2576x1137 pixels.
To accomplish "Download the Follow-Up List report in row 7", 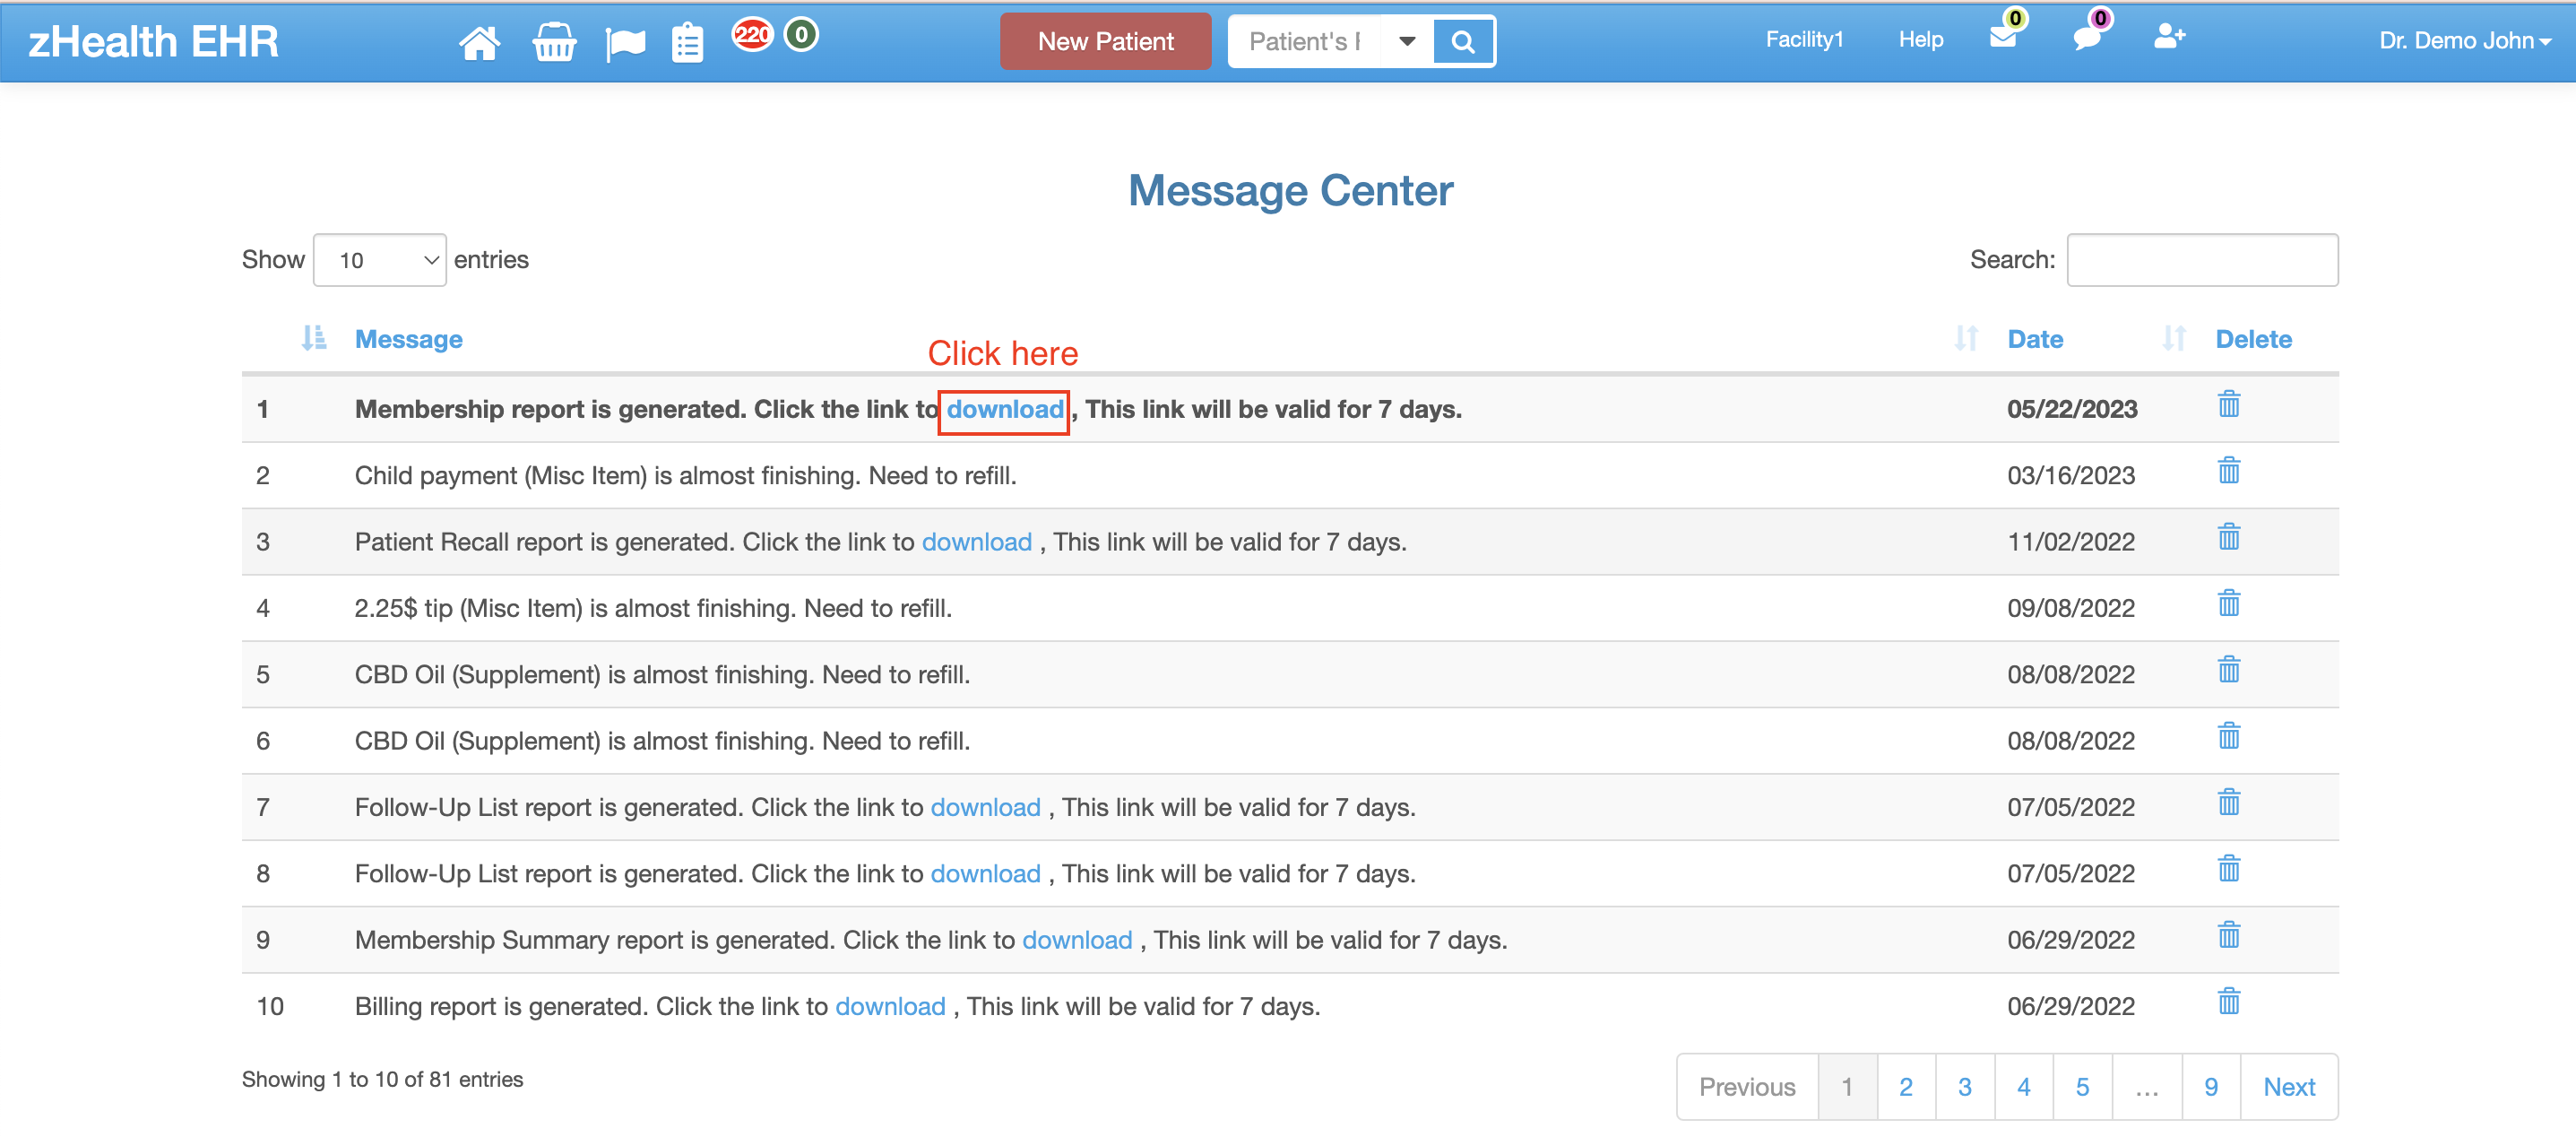I will pyautogui.click(x=985, y=807).
